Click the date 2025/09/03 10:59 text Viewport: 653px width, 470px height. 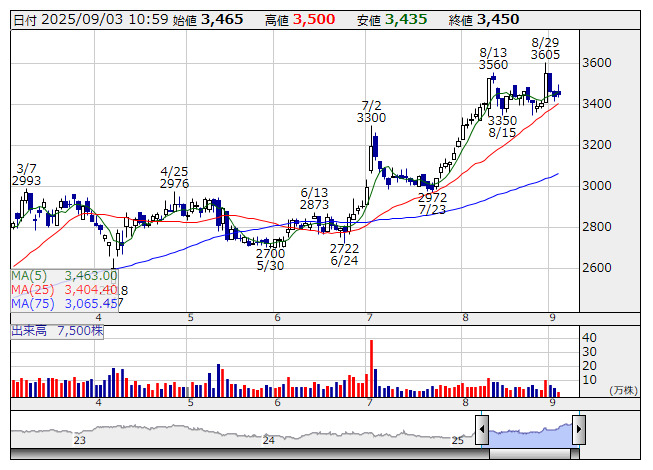click(105, 20)
